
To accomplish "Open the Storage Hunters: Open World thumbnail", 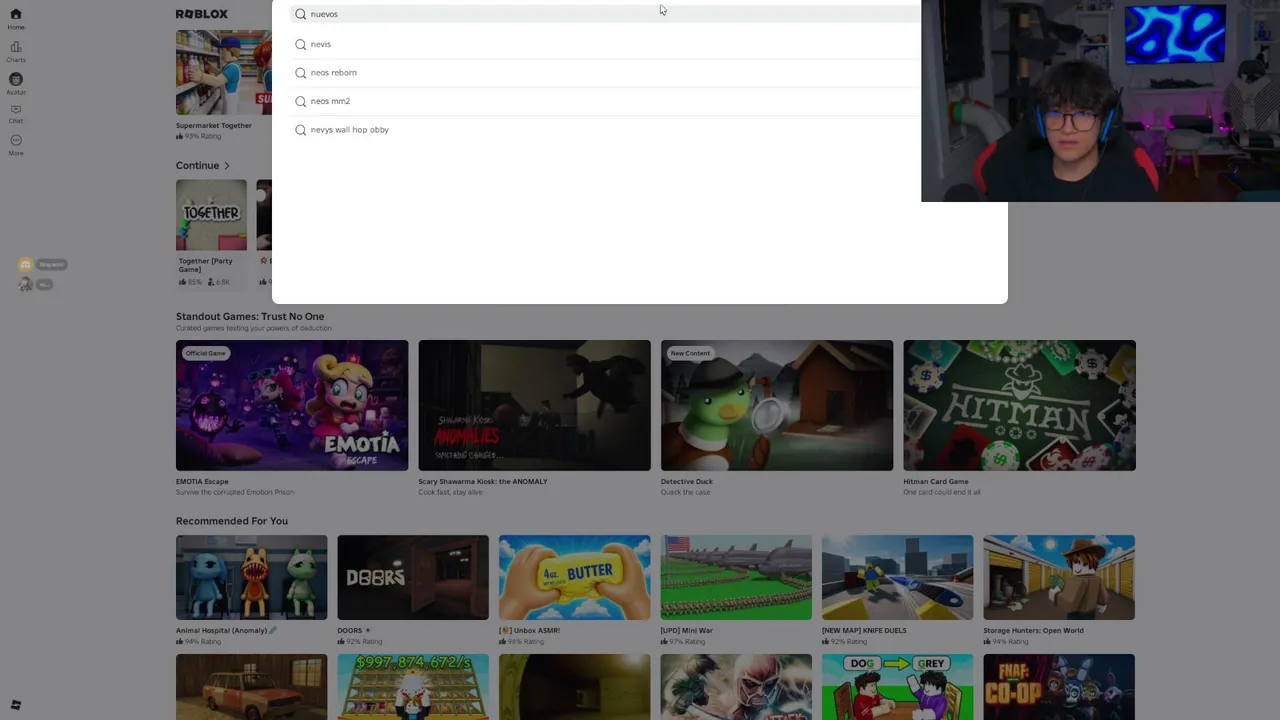I will [1059, 577].
